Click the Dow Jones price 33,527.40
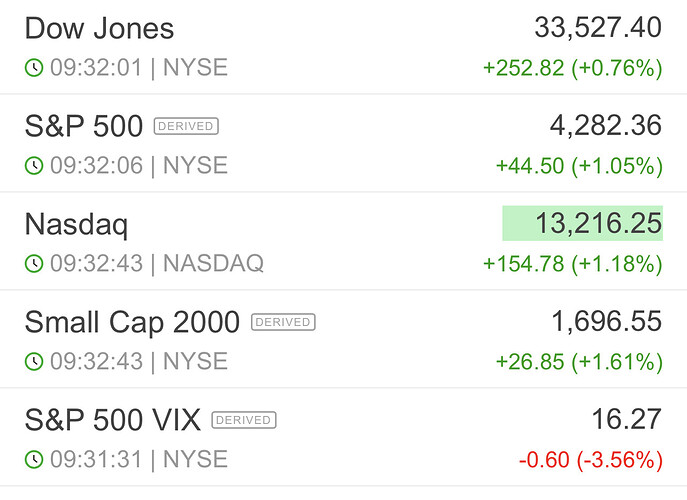687x500 pixels. [x=598, y=28]
